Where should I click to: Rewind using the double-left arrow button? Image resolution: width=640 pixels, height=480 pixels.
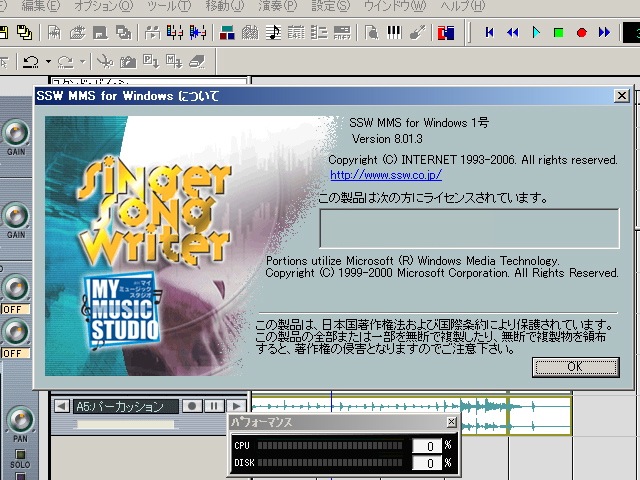(513, 33)
